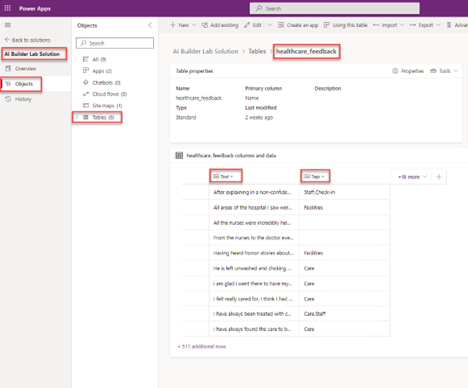Click the top Search bar
Screen dimensions: 468x388
334,8
